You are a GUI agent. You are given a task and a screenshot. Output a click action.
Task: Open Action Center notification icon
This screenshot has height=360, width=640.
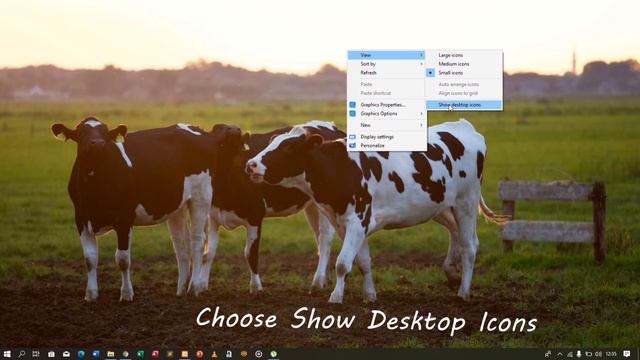[x=627, y=354]
